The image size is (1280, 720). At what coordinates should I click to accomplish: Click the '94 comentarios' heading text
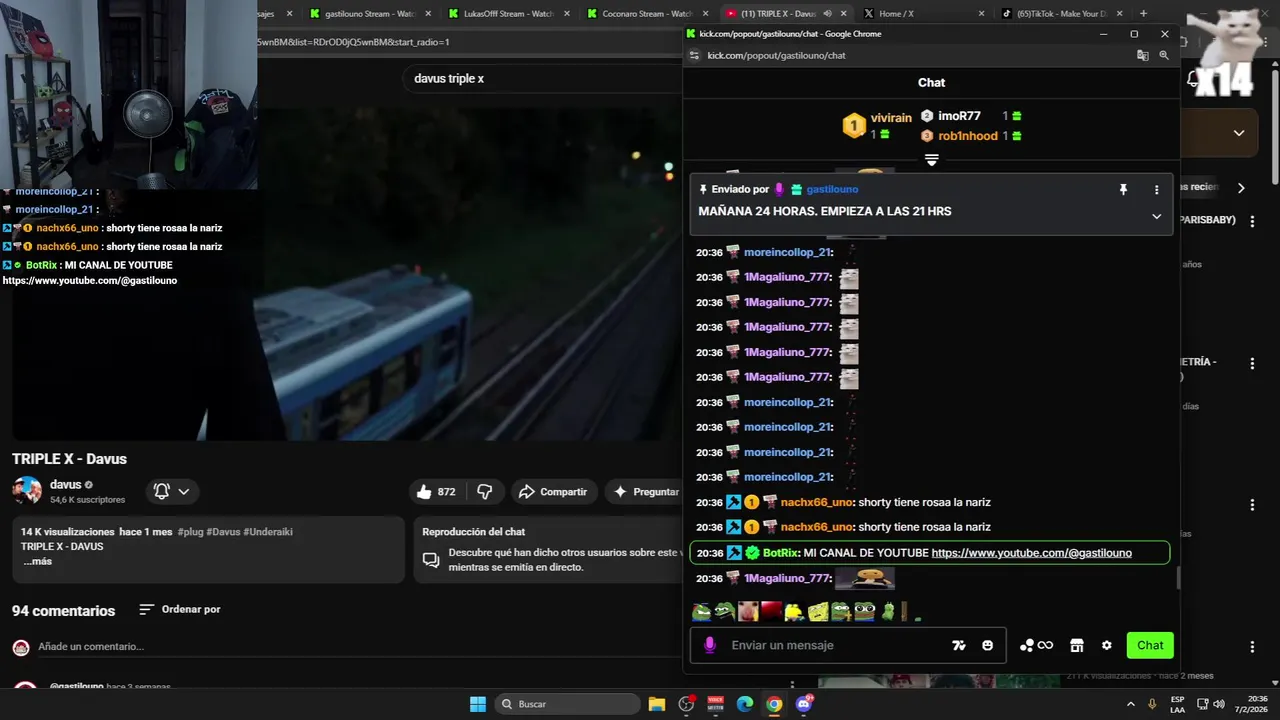tap(63, 610)
